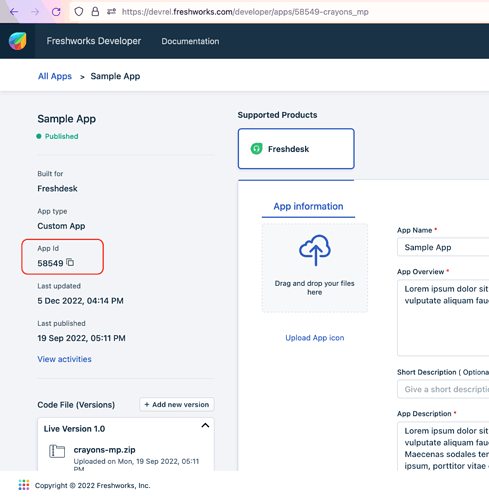Click inside the App Overview text area
Image resolution: width=489 pixels, height=500 pixels.
tap(443, 318)
